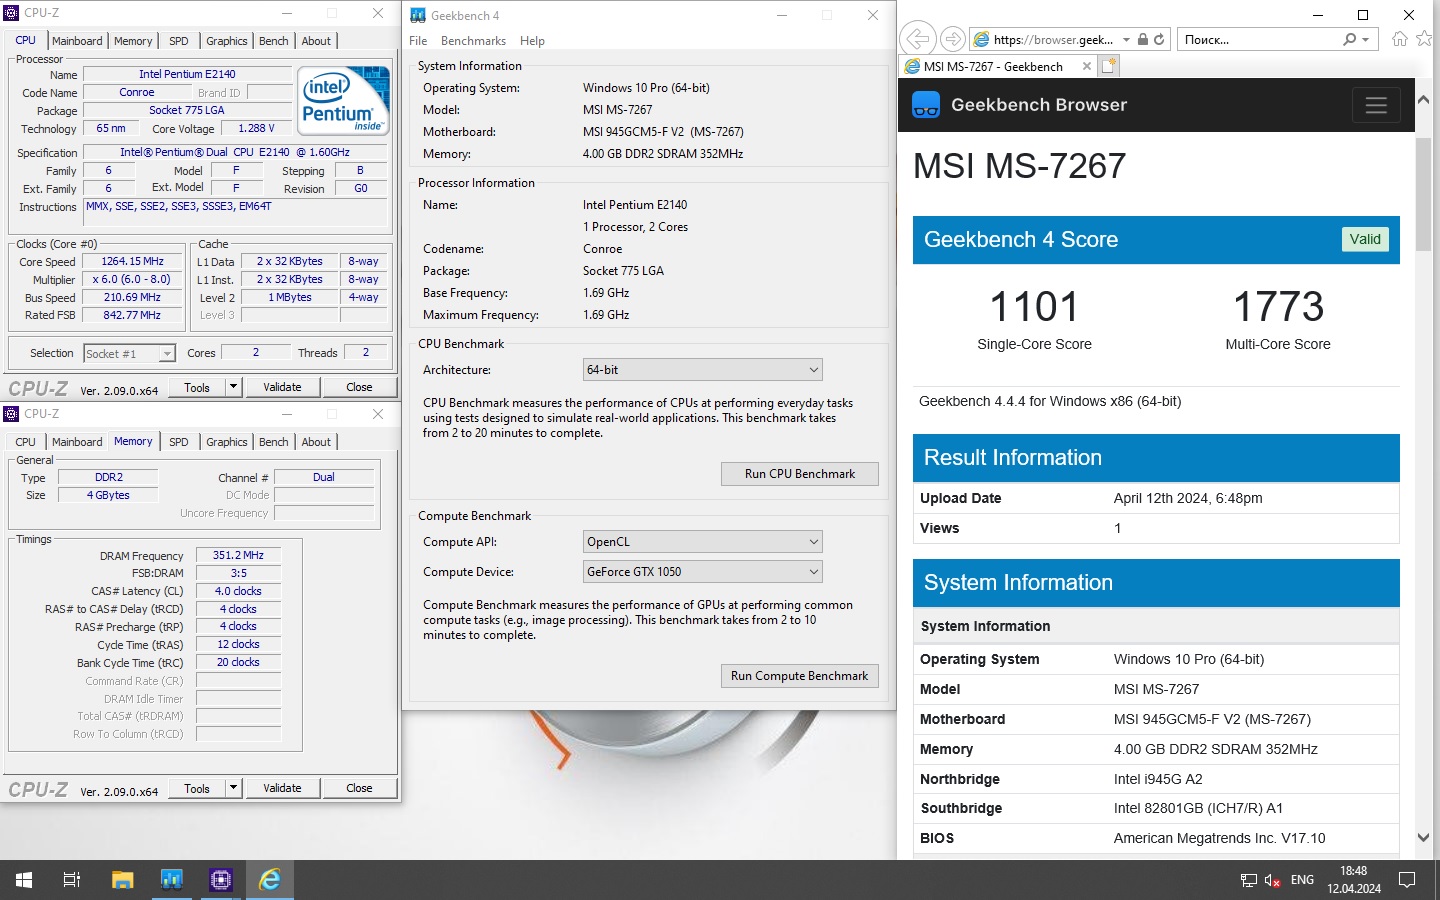Click Validate in upper CPU-Z window

[x=282, y=387]
